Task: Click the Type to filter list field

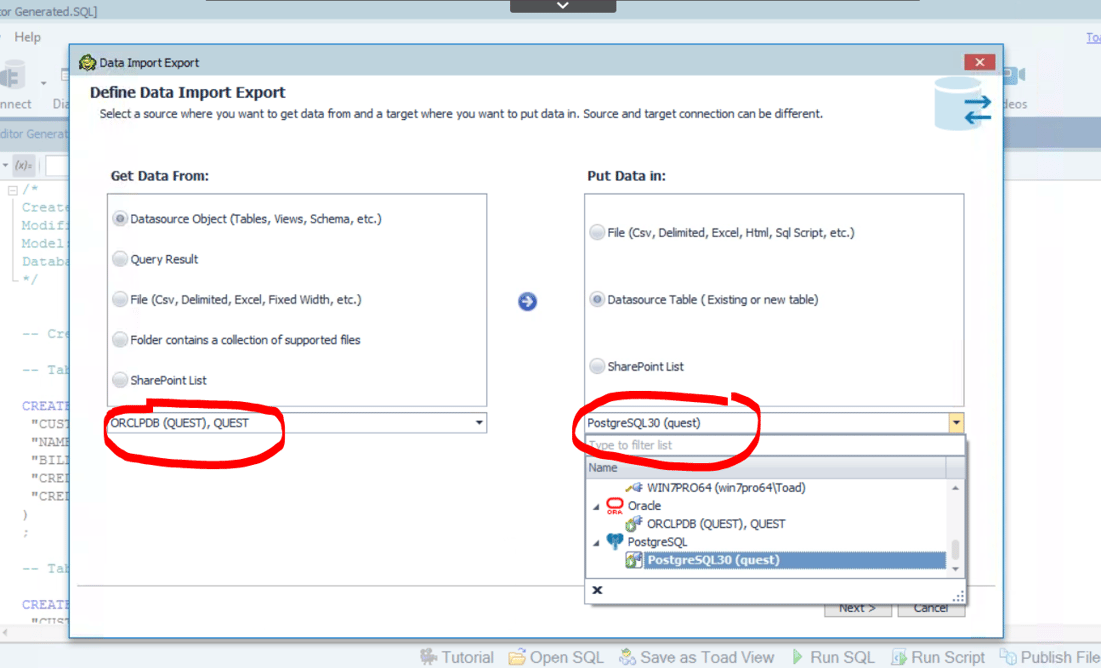Action: [x=775, y=445]
